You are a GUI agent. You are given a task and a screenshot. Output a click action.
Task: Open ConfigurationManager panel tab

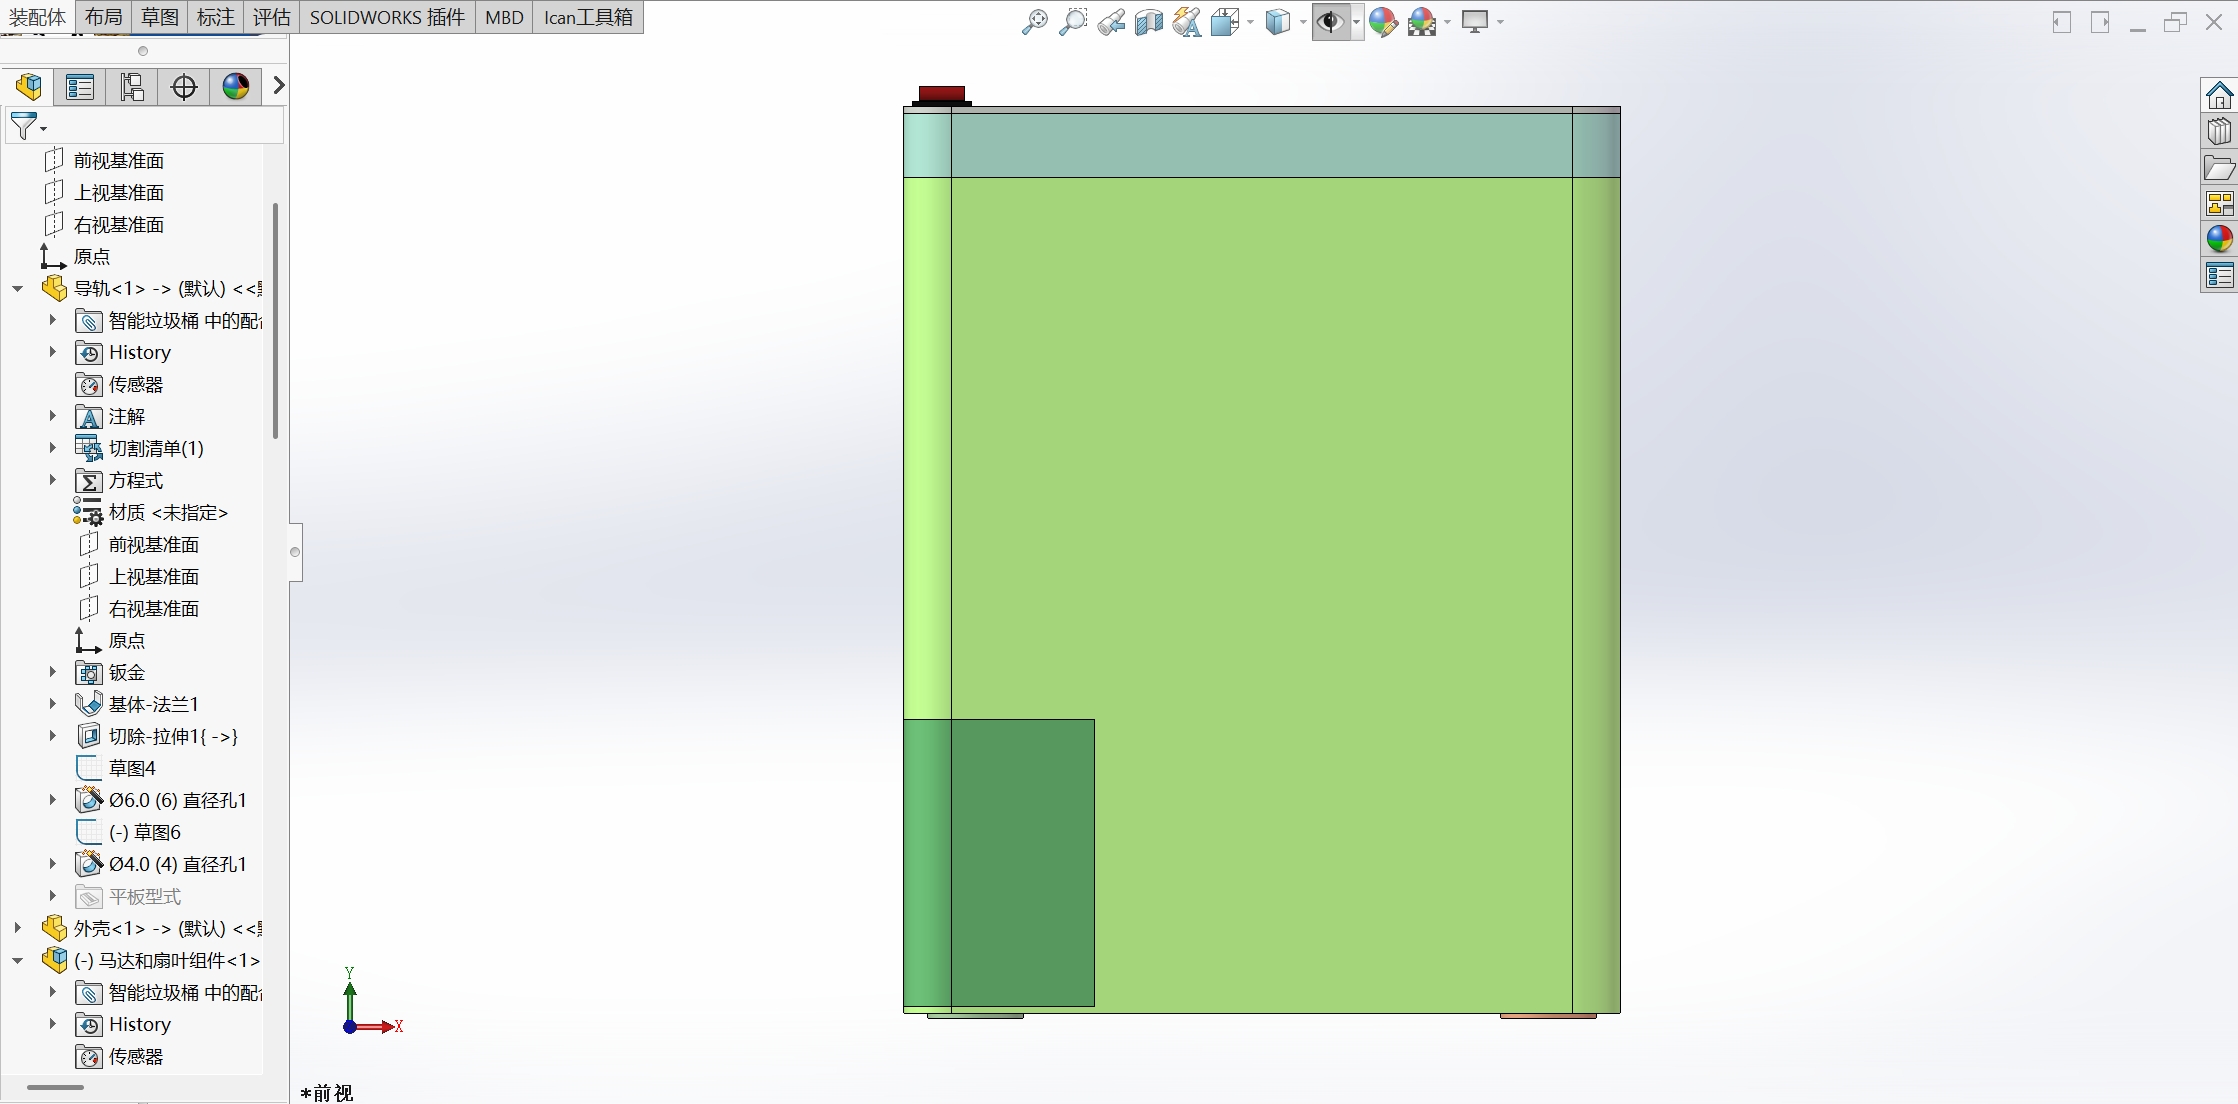(x=132, y=87)
